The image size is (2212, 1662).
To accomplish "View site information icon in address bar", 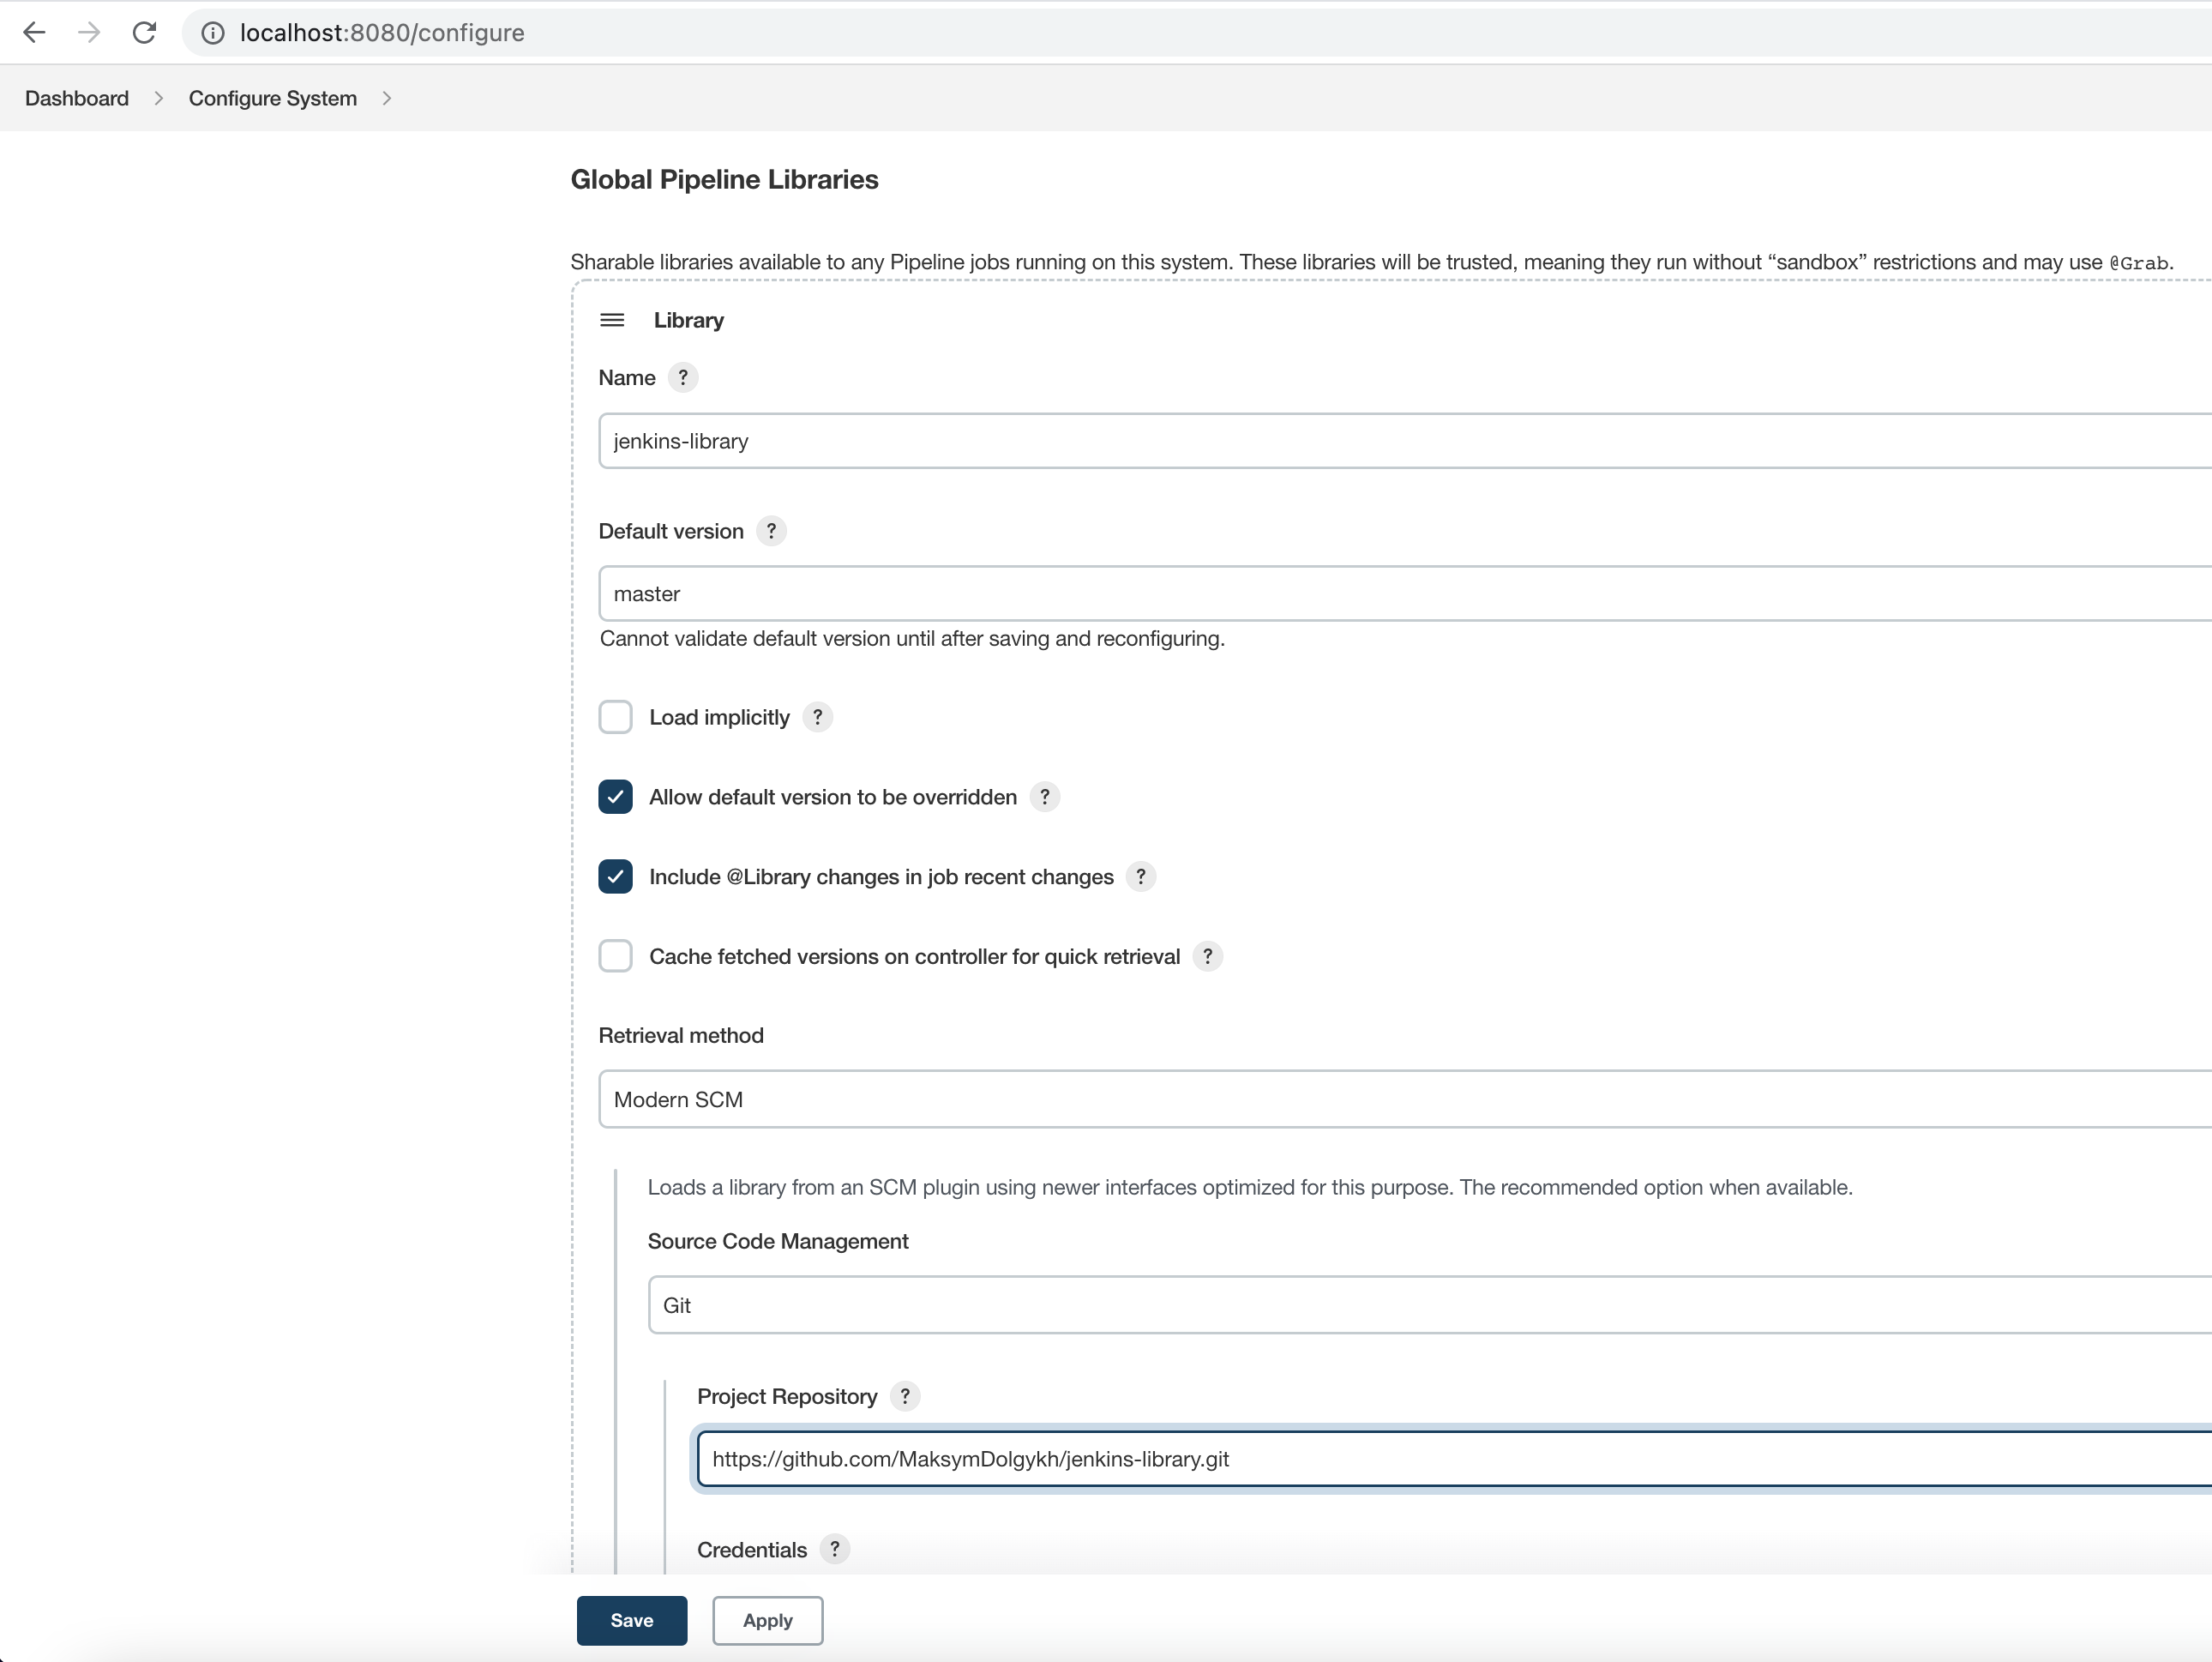I will 212,33.
